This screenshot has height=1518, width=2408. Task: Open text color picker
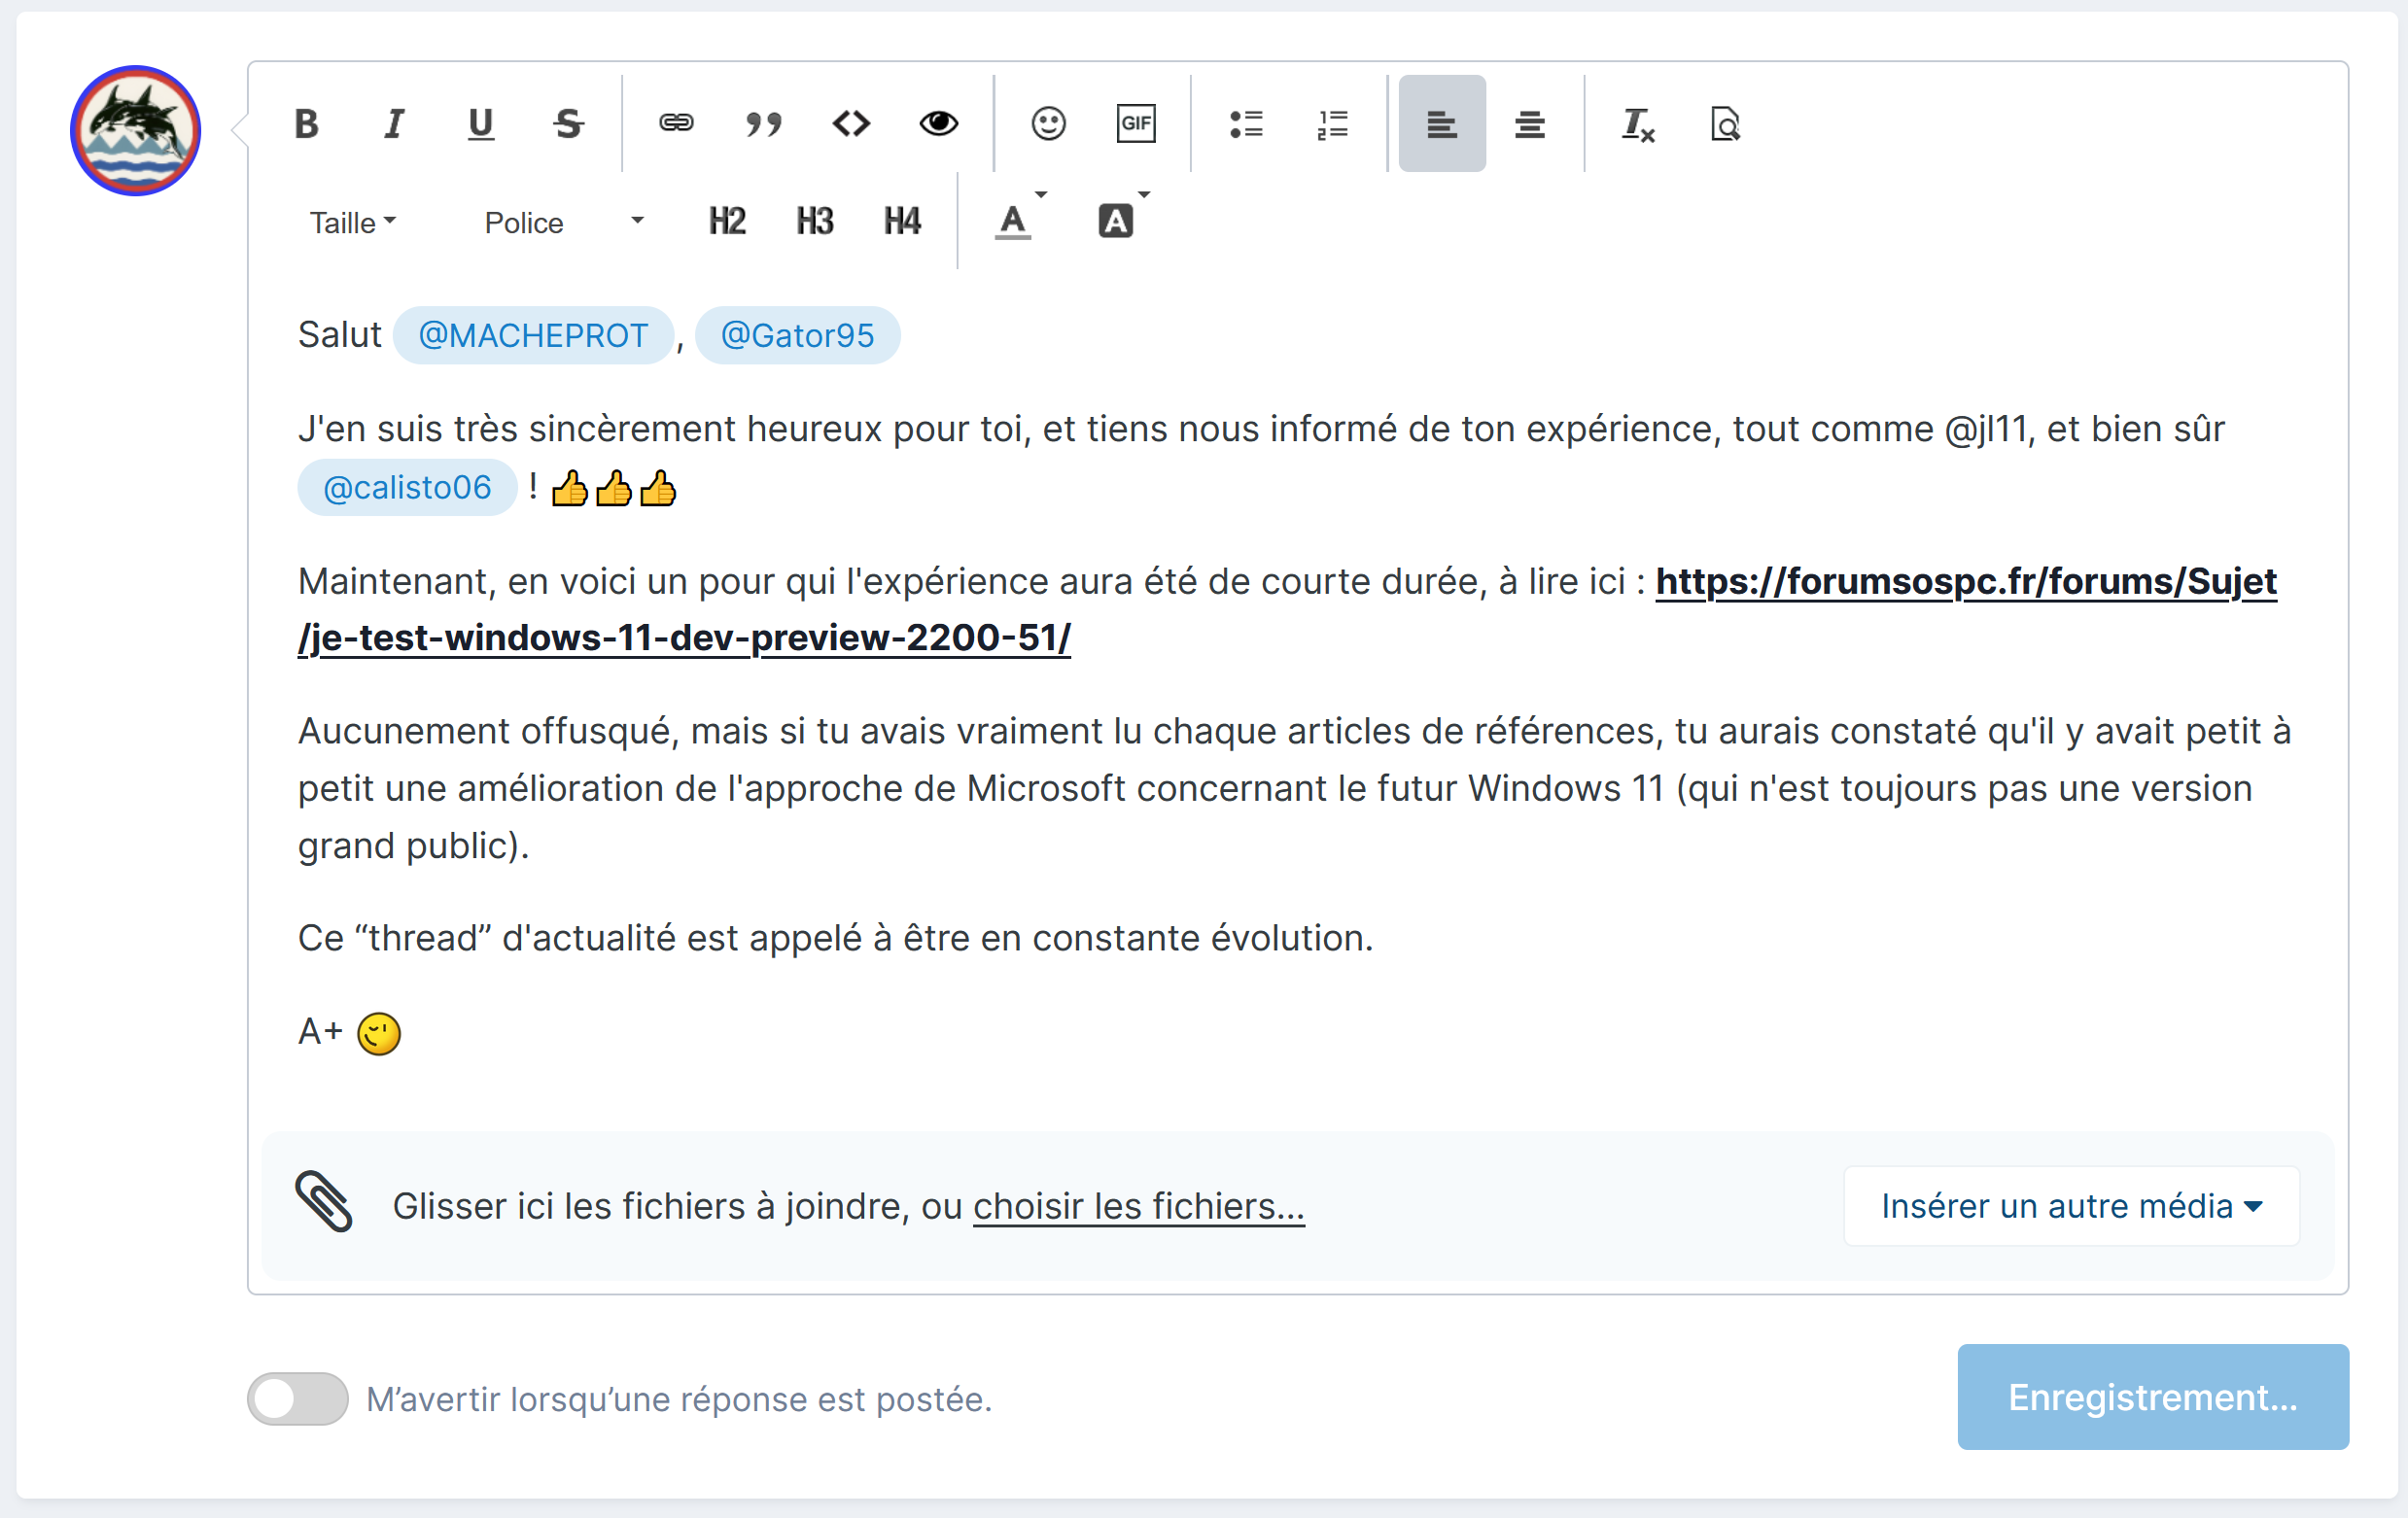coord(1014,222)
